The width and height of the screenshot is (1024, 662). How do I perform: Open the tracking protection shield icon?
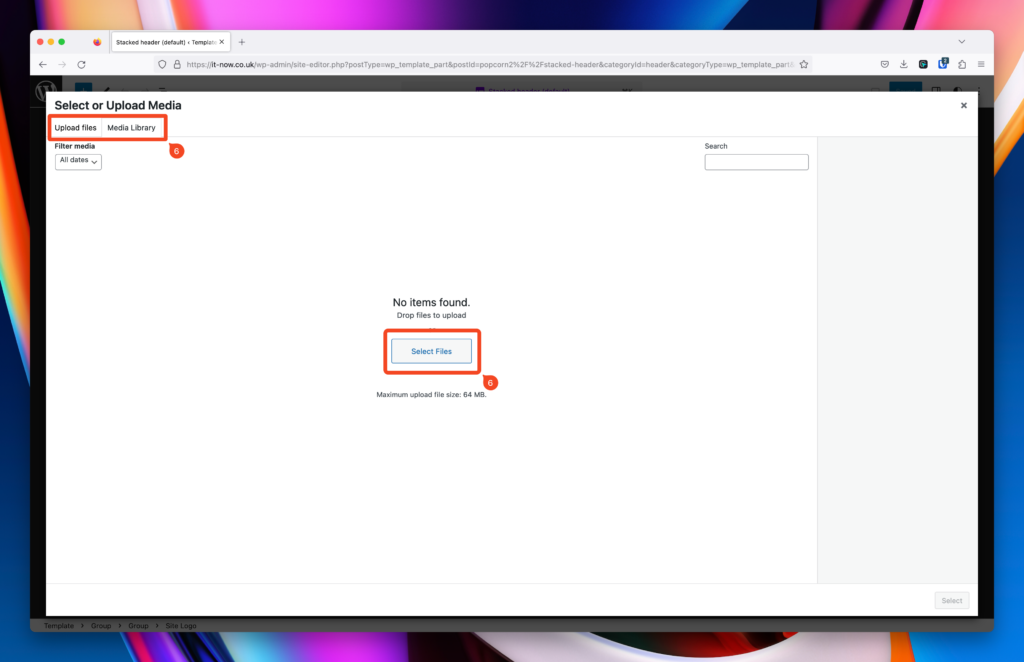[x=162, y=65]
